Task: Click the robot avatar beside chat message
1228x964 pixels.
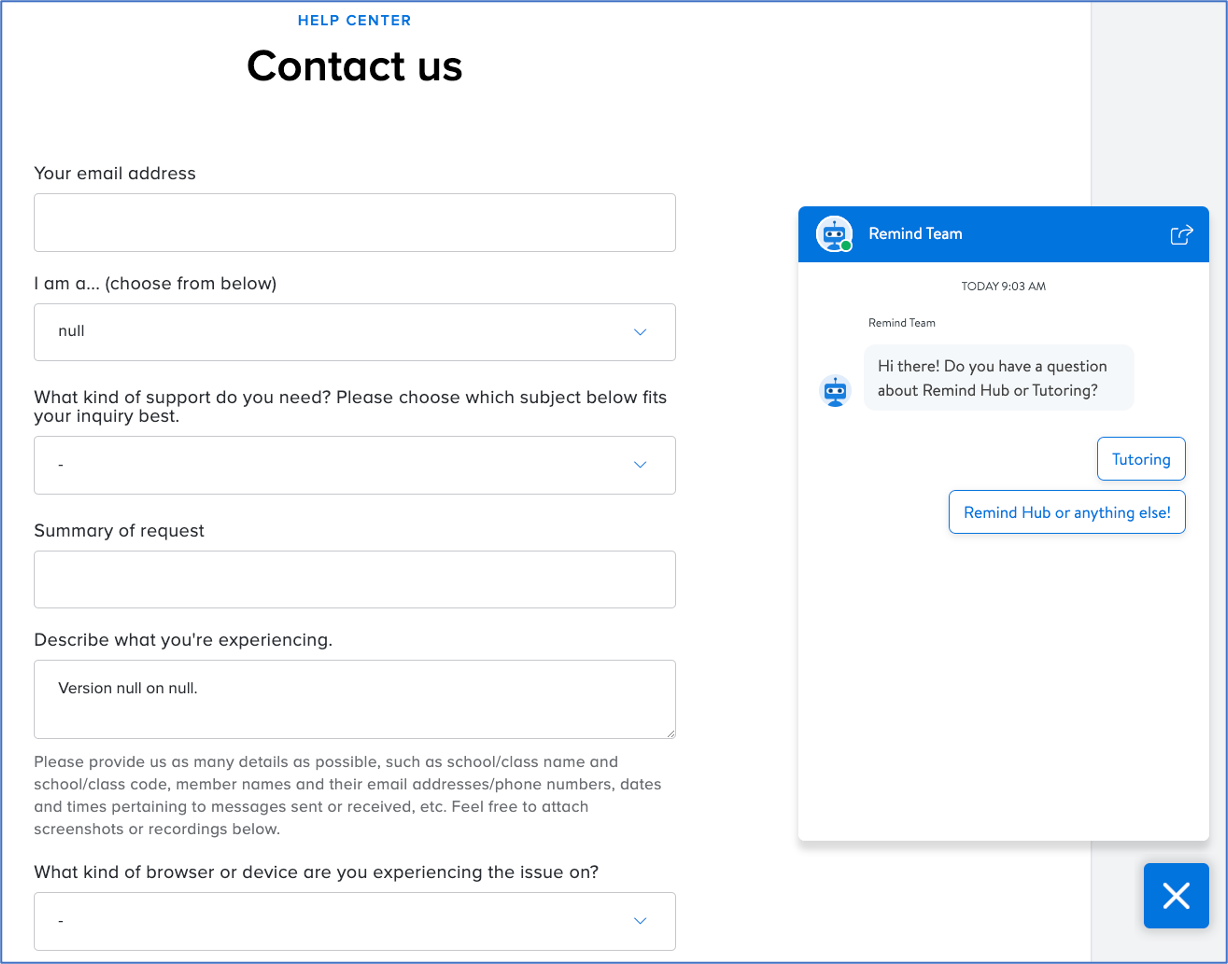Action: 834,391
